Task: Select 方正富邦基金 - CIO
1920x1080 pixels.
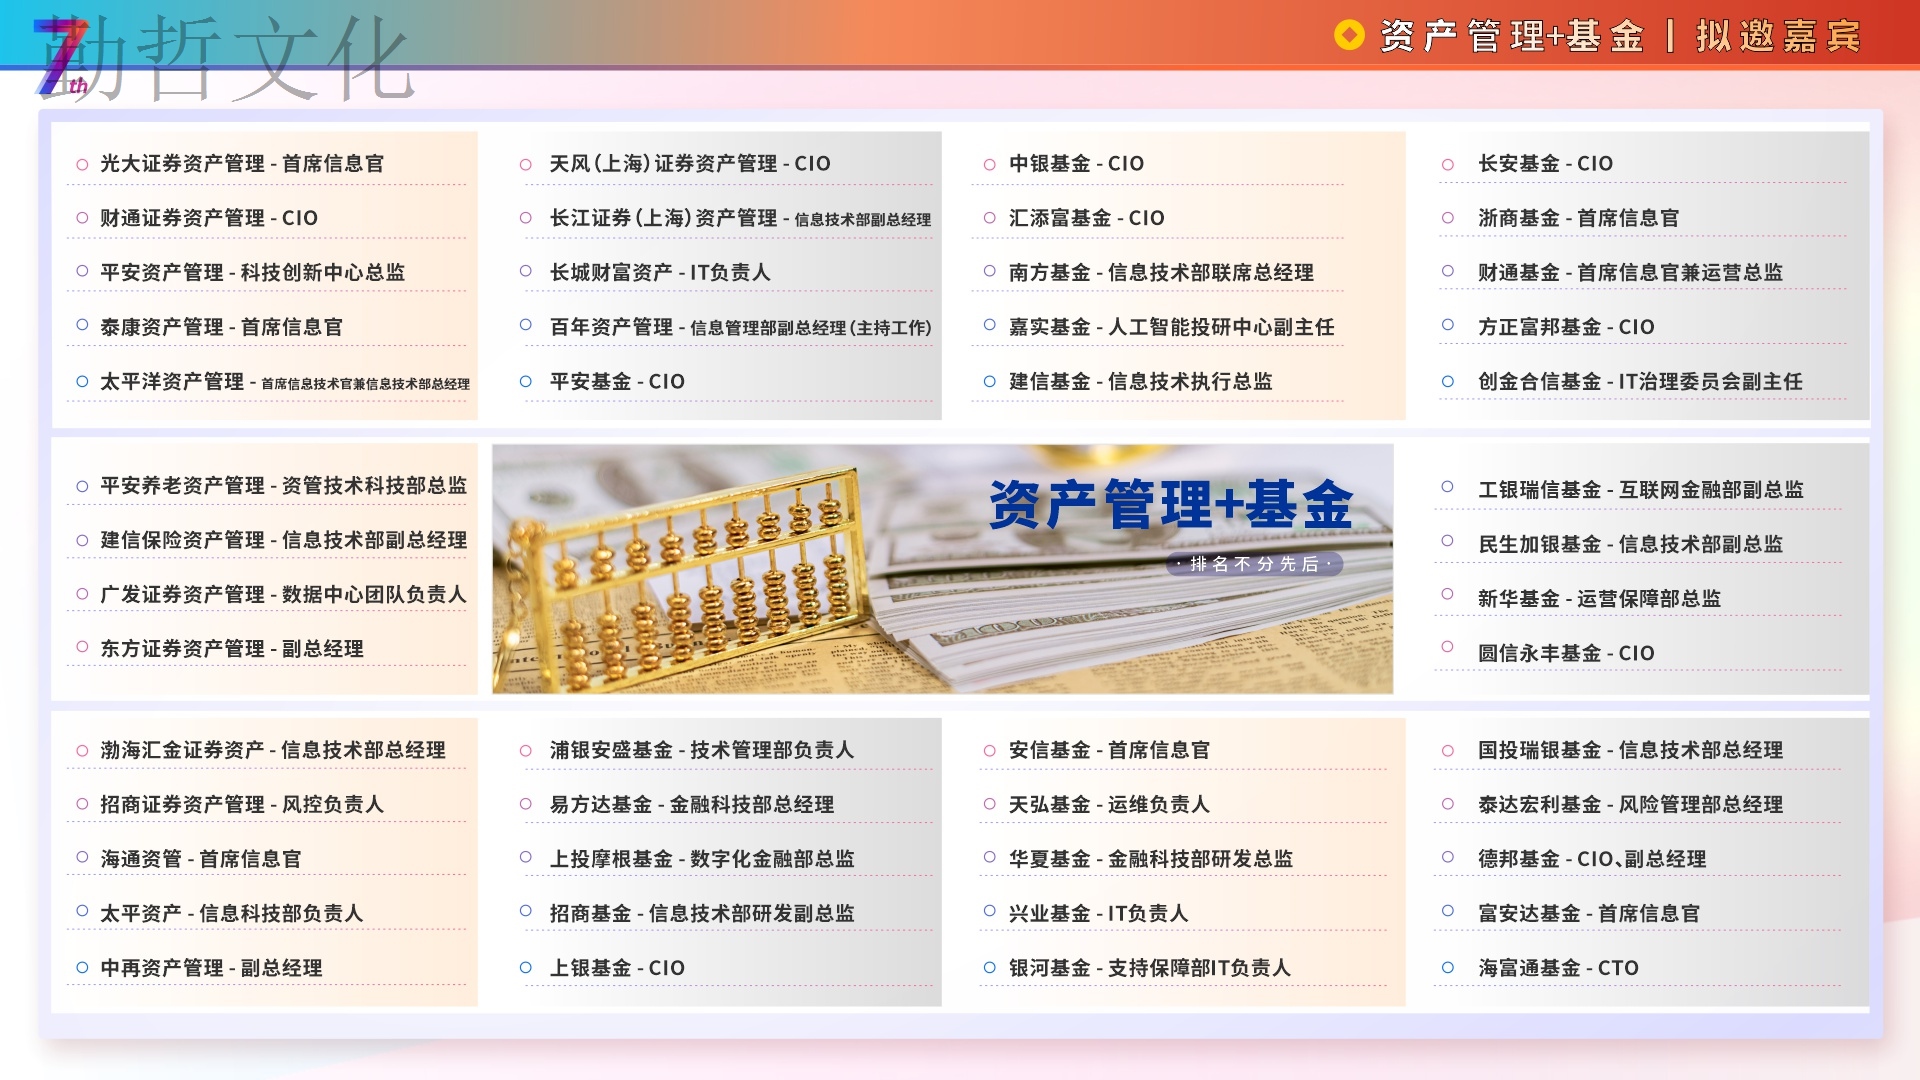Action: pos(1566,327)
